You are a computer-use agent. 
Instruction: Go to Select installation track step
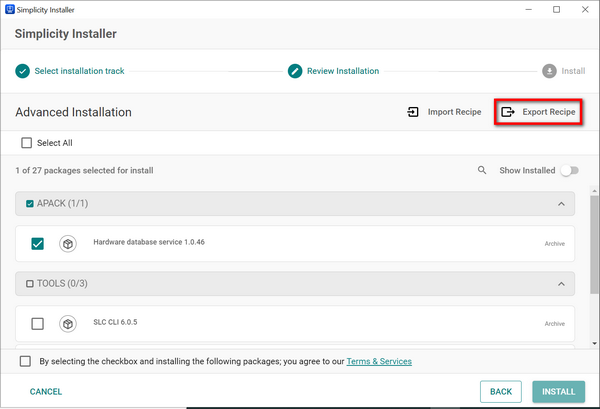tap(79, 71)
